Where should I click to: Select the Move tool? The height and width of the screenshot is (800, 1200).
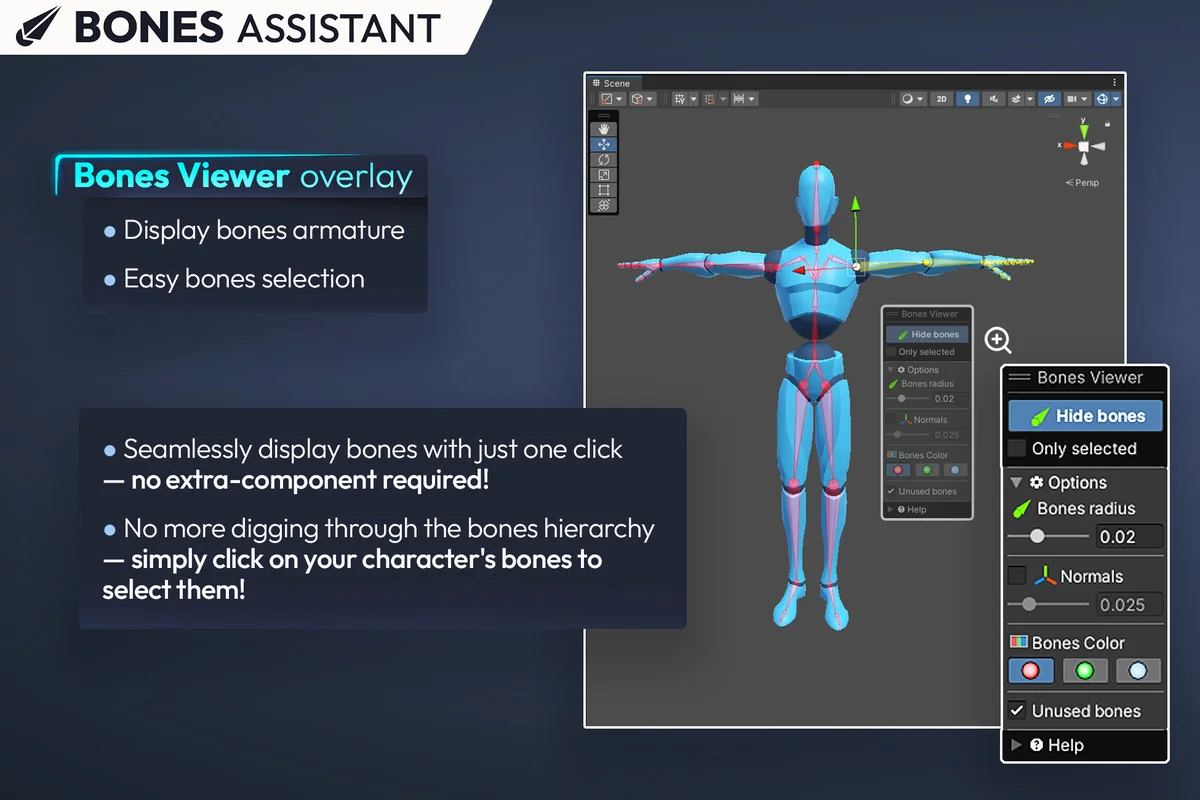click(x=603, y=144)
